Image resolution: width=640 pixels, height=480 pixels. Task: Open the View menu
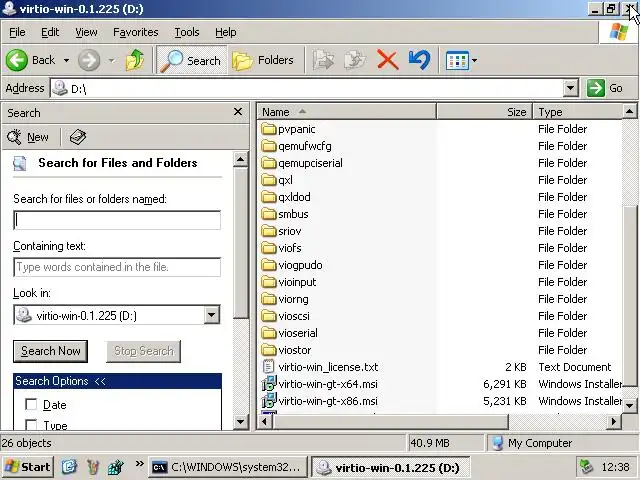pyautogui.click(x=86, y=32)
